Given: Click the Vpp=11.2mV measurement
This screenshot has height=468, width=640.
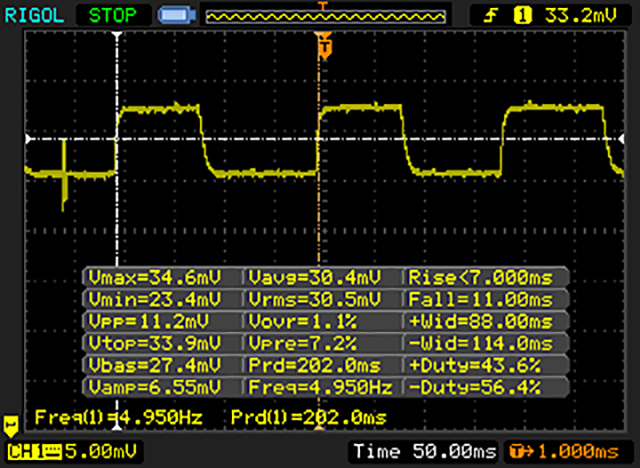Looking at the screenshot, I should 149,322.
